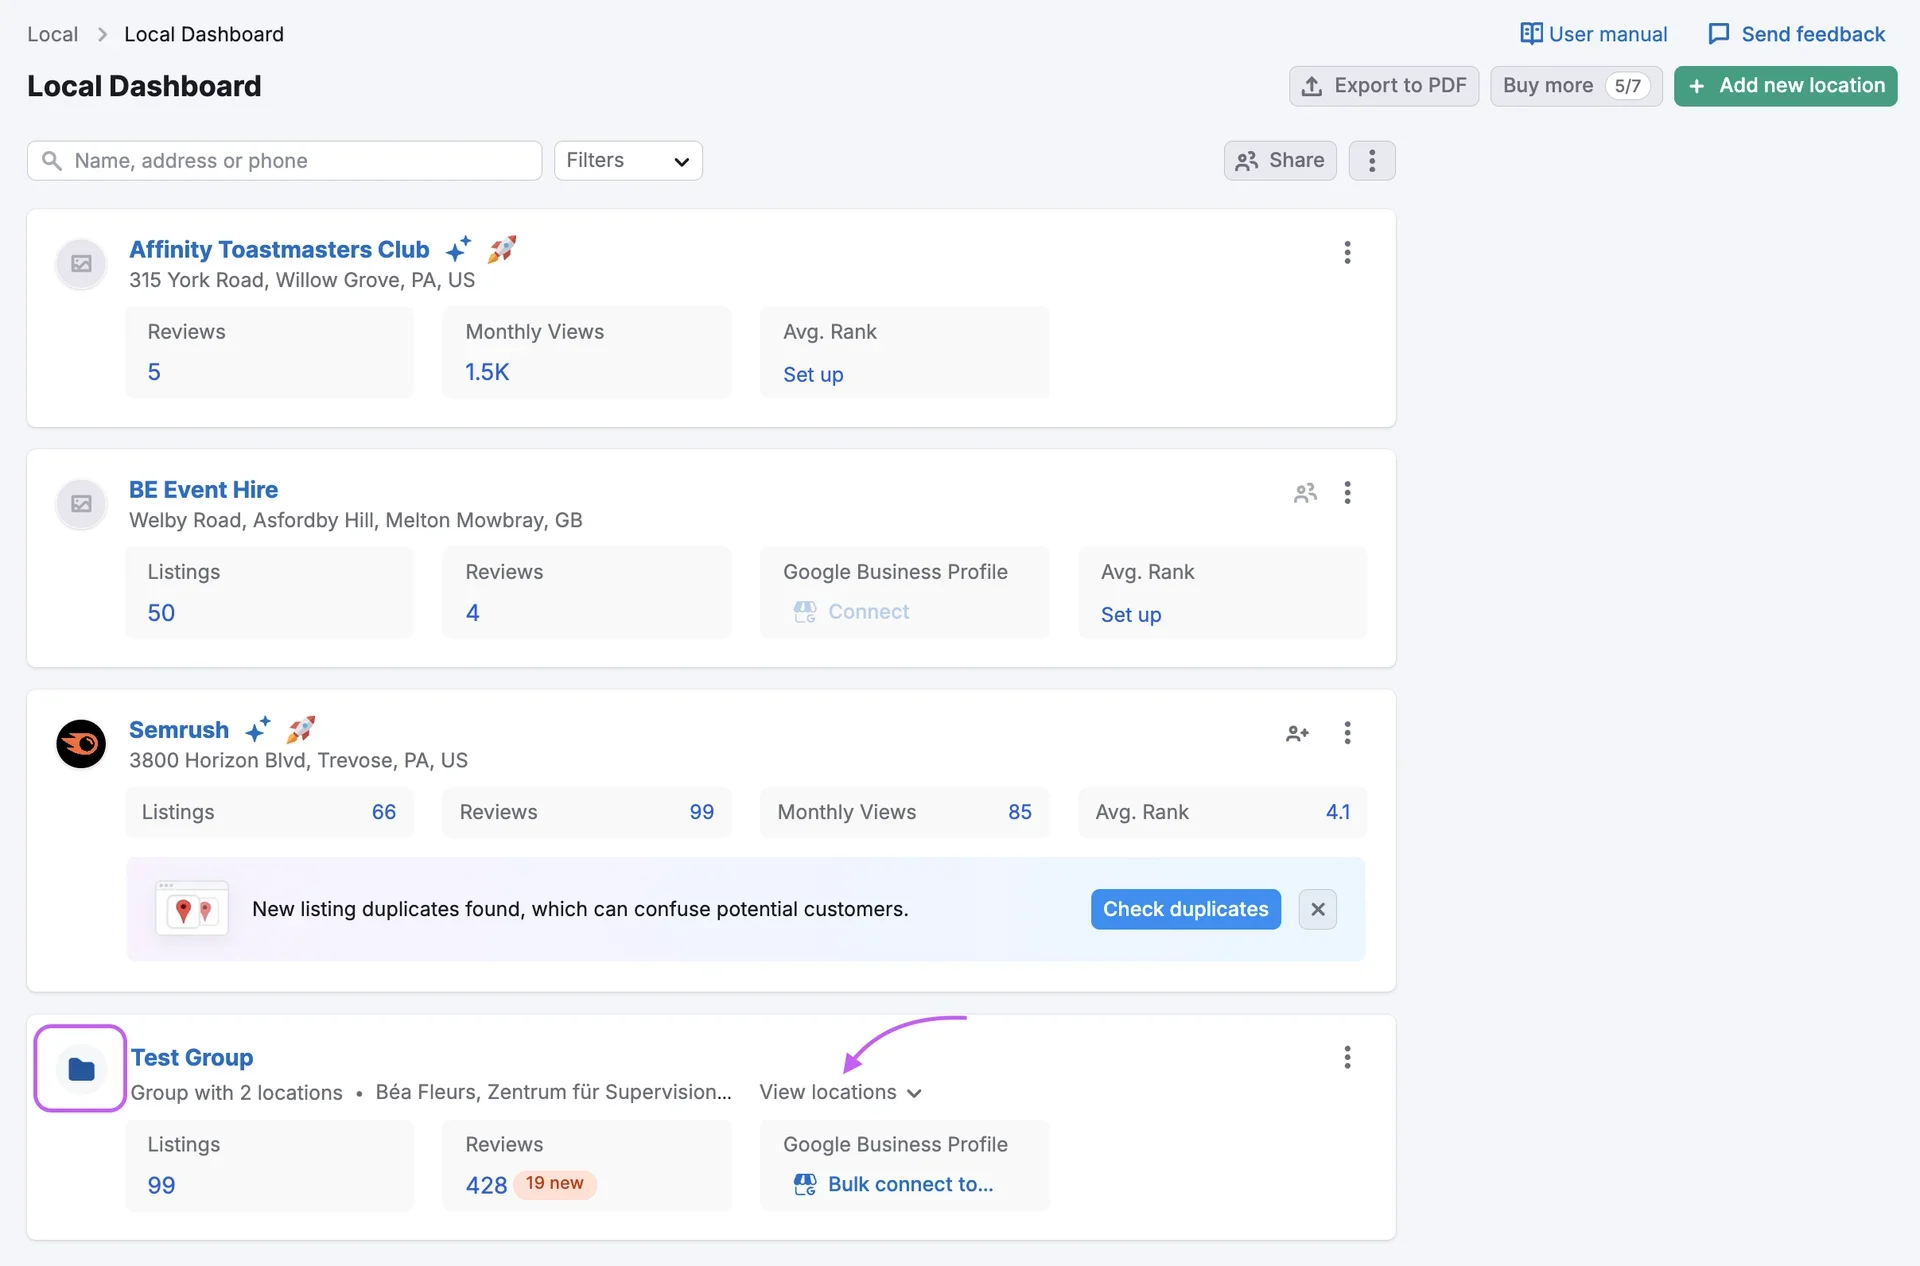
Task: Click the Semrush logo thumbnail
Action: 81,744
